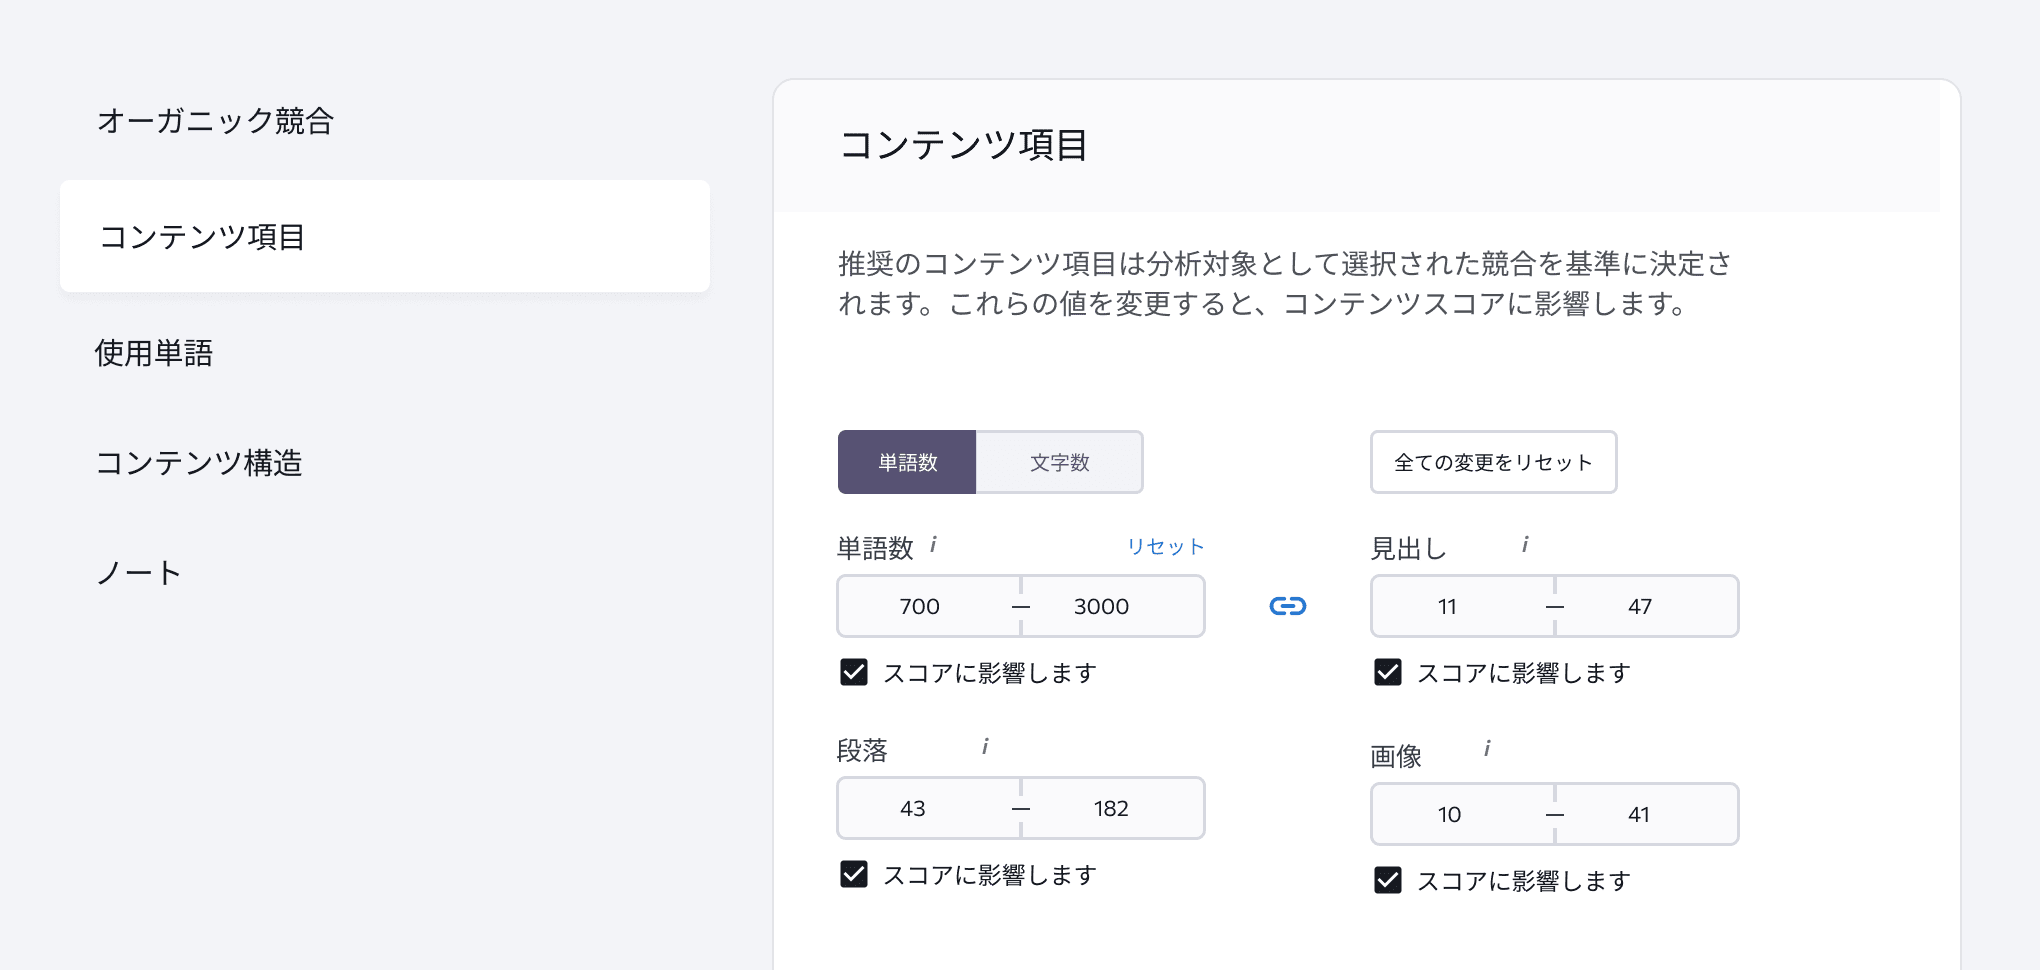Select ノート in the sidebar
The height and width of the screenshot is (970, 2040).
(x=137, y=572)
